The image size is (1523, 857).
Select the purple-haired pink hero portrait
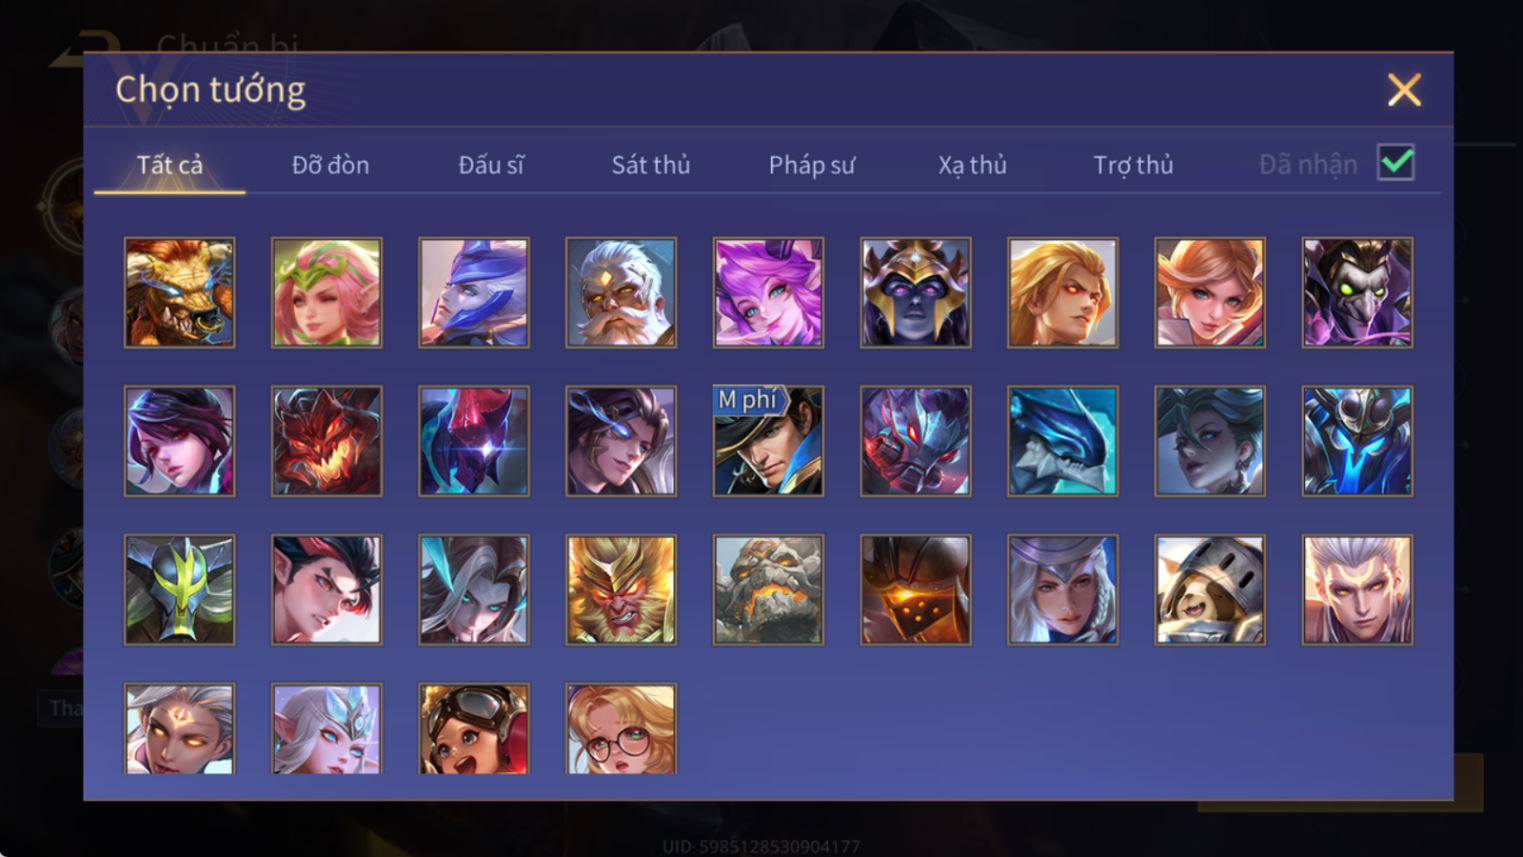pyautogui.click(x=768, y=292)
